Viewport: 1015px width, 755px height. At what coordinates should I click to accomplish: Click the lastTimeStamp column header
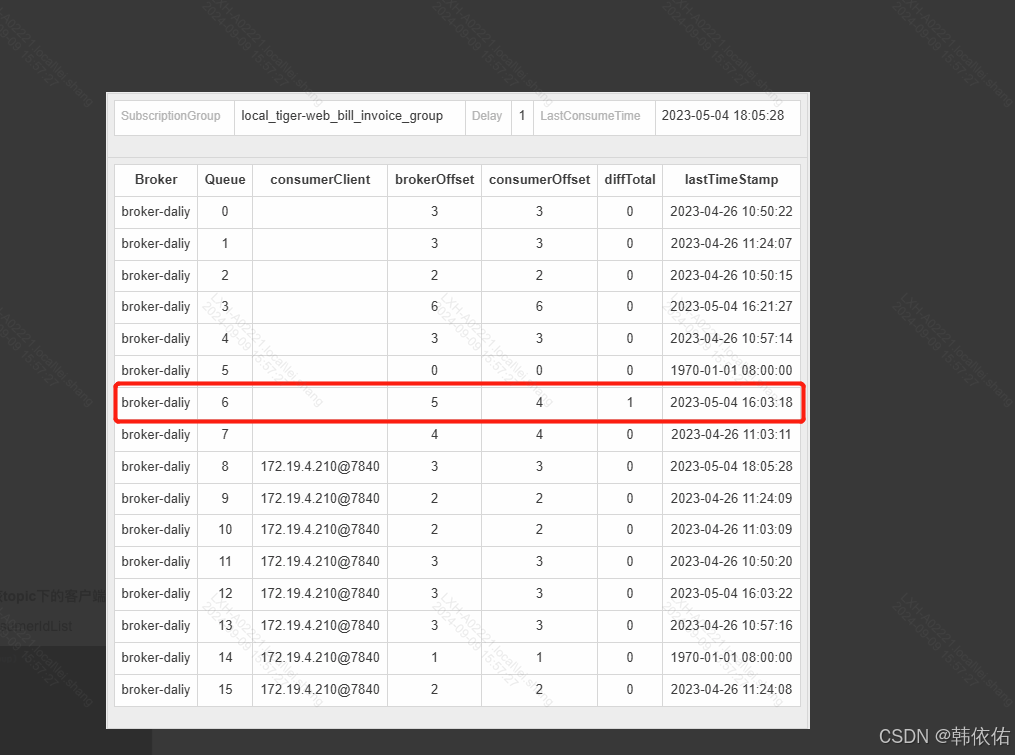pos(731,179)
